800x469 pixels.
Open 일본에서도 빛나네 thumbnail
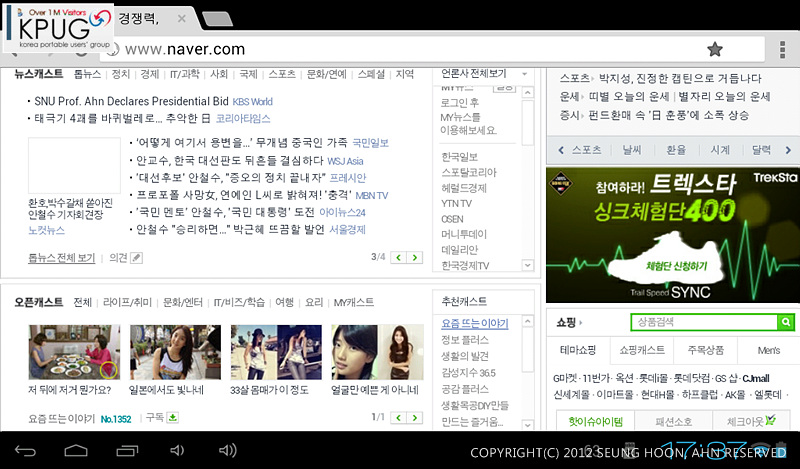[175, 352]
